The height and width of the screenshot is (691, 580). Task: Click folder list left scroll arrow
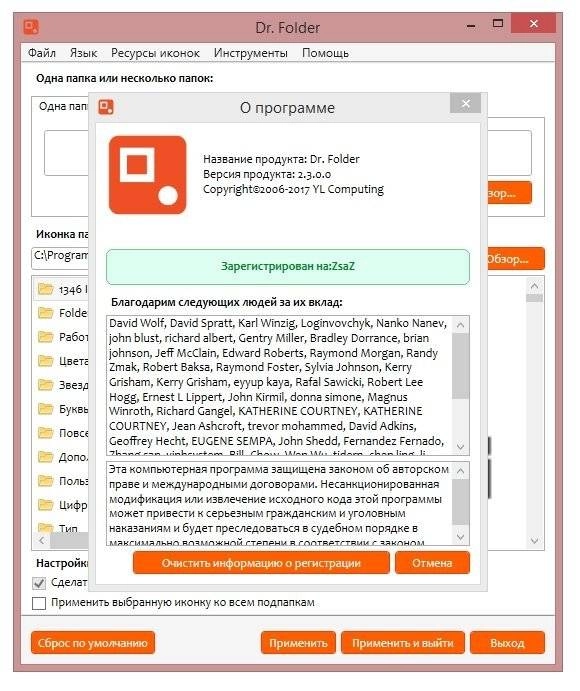[x=42, y=540]
